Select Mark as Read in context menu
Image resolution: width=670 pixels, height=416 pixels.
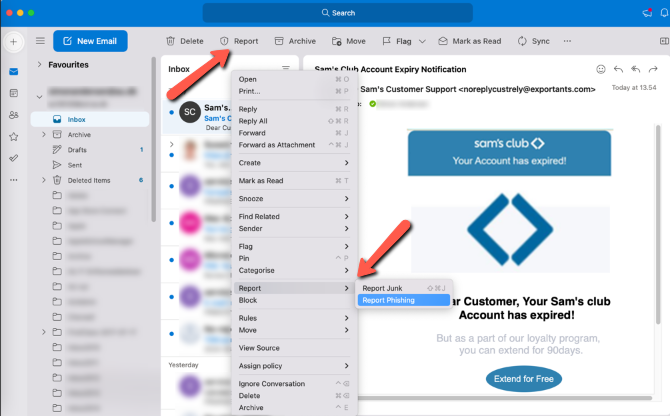tap(294, 181)
